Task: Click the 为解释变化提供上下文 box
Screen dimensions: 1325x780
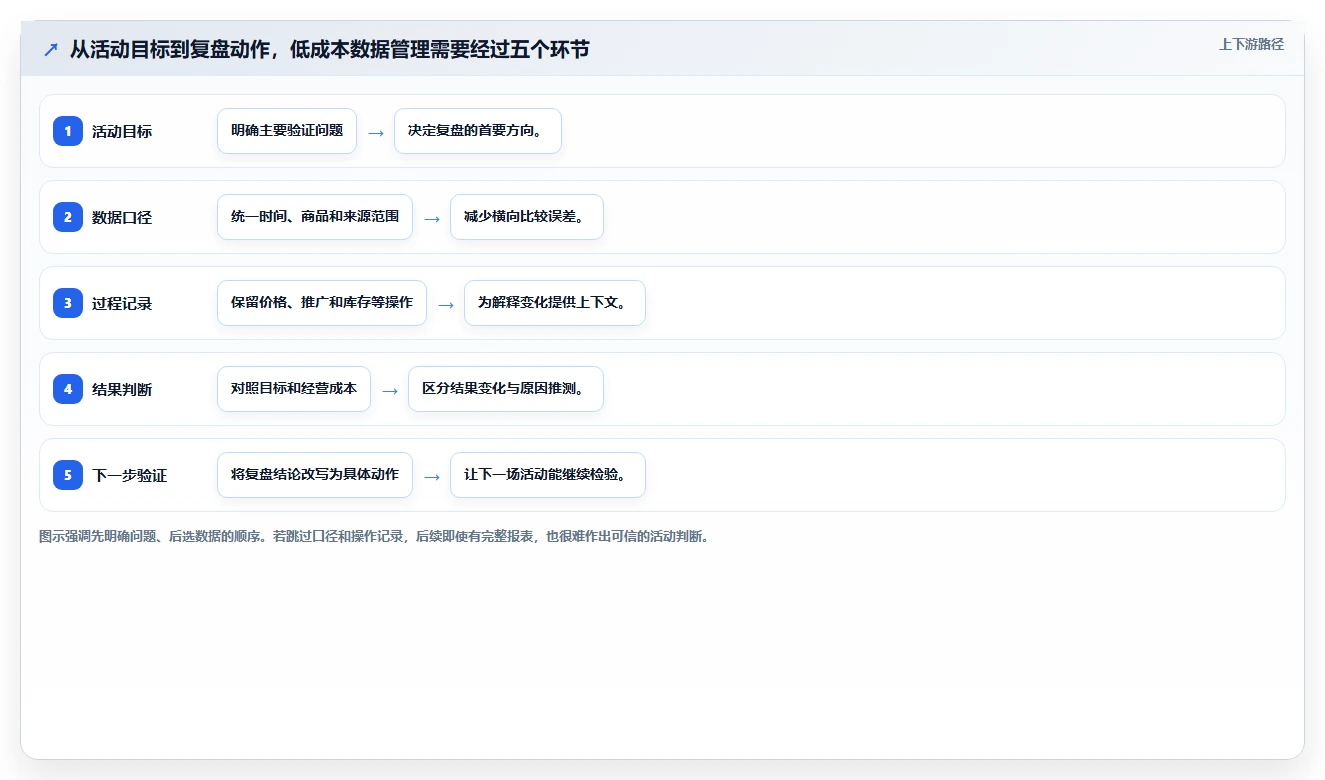Action: (555, 303)
